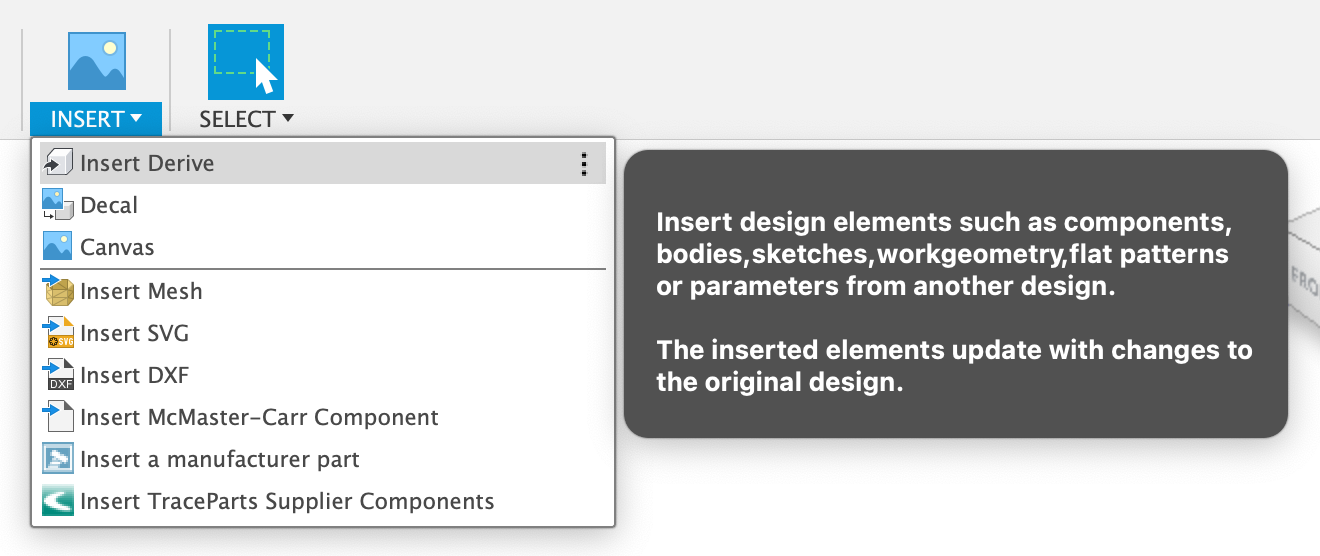
Task: Click the Select tool icon
Action: [x=245, y=61]
